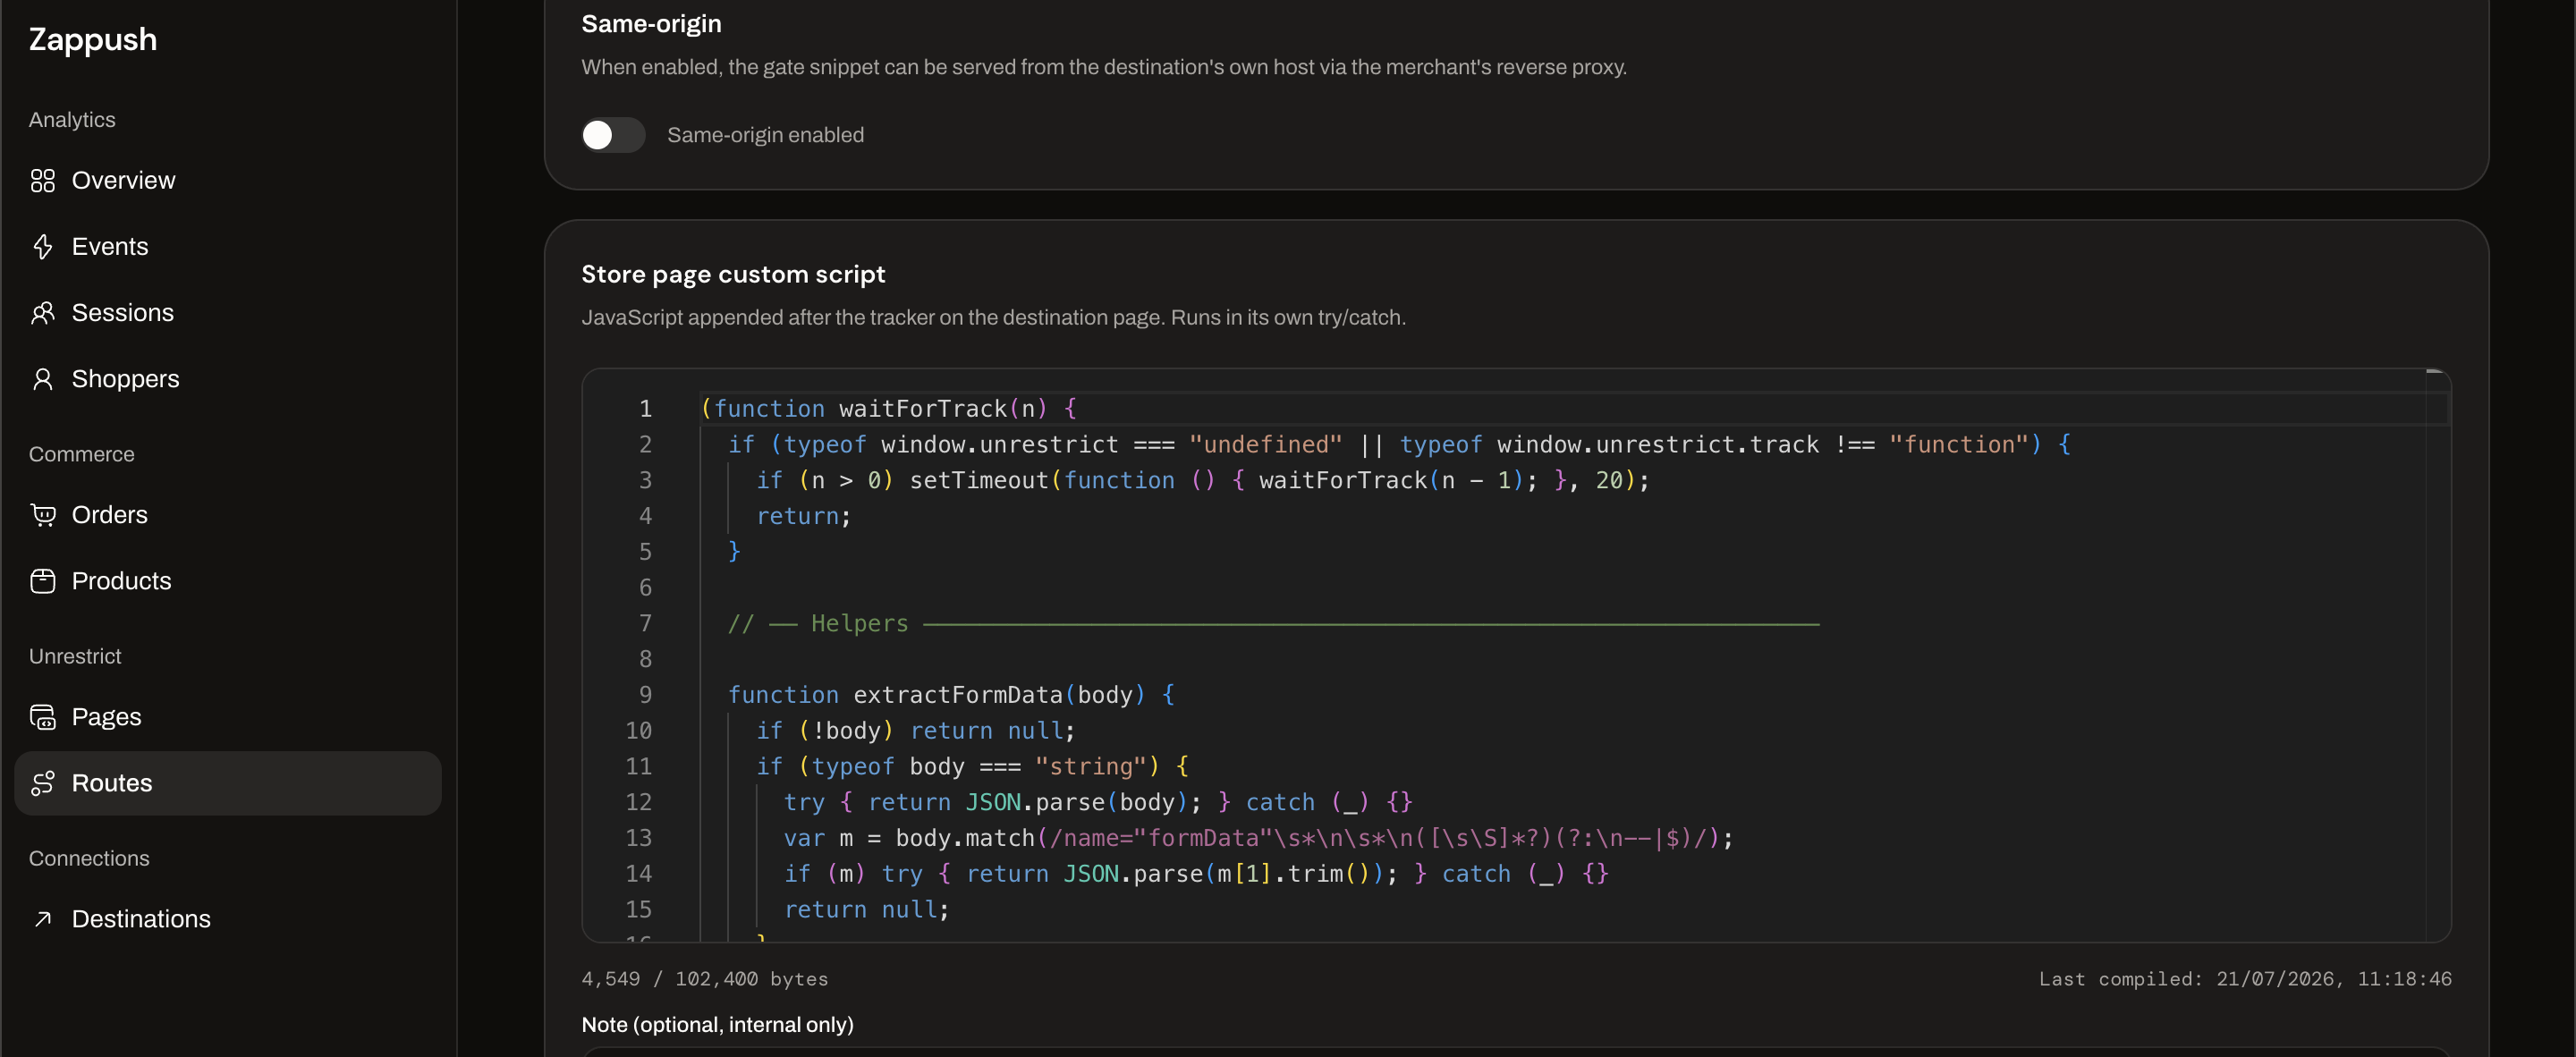The height and width of the screenshot is (1057, 2576).
Task: Click the Events lightning bolt icon
Action: click(42, 247)
